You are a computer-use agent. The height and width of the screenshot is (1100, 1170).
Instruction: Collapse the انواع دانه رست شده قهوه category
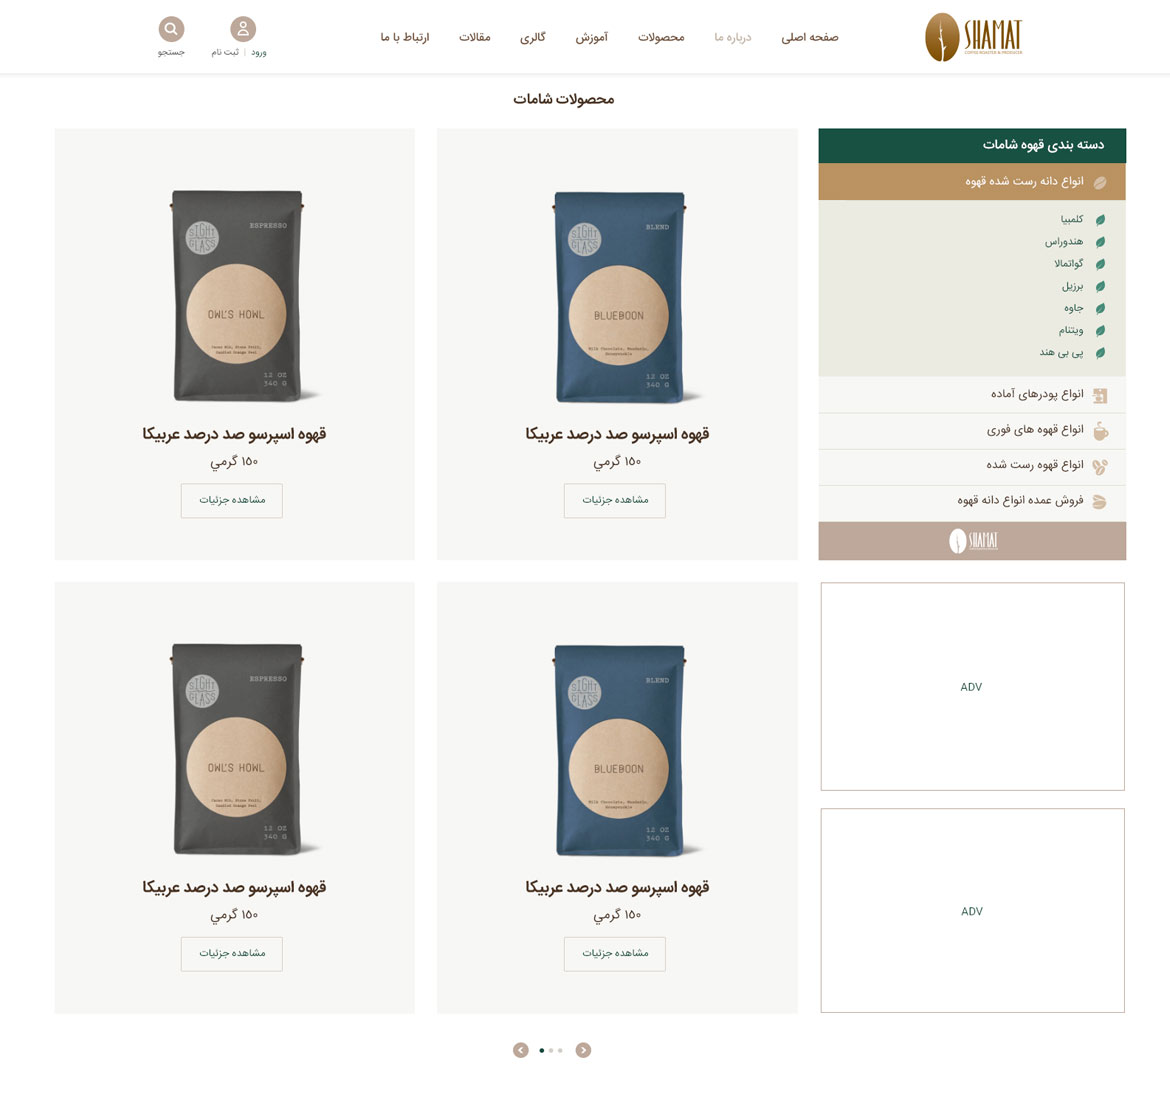pos(972,181)
